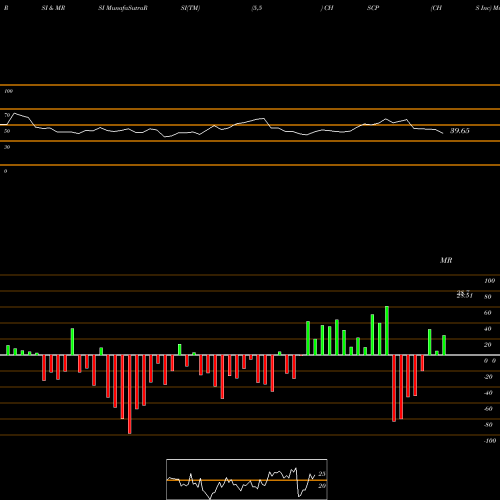The image size is (500, 500).
Task: Click the MR axis label 60
Action: (x=488, y=313)
